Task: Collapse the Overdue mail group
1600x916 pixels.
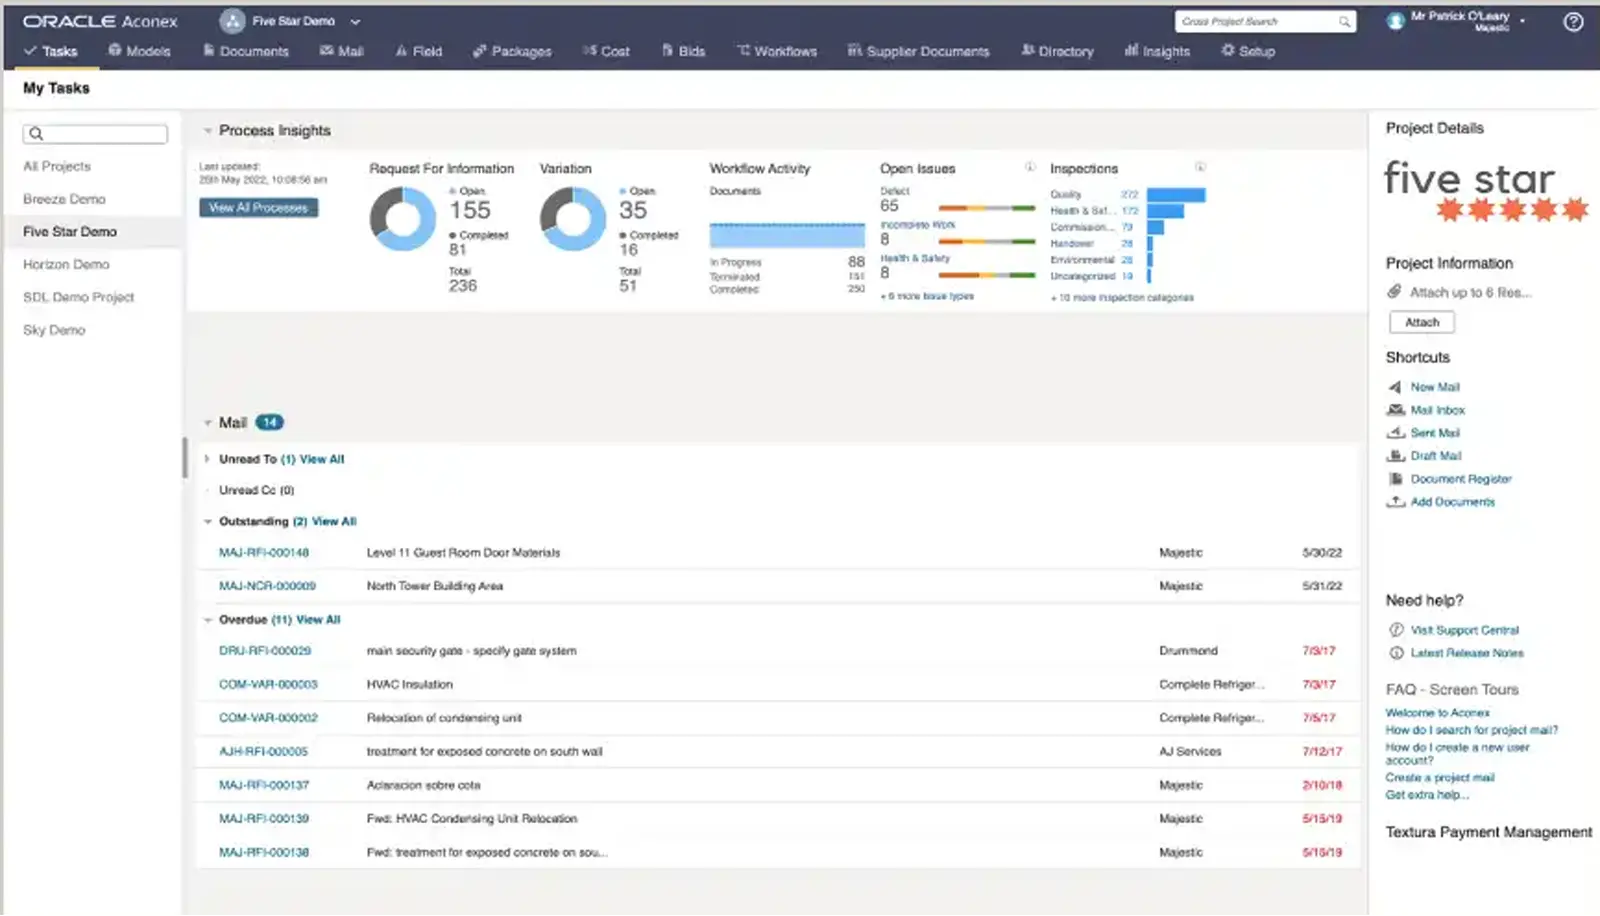Action: [207, 620]
